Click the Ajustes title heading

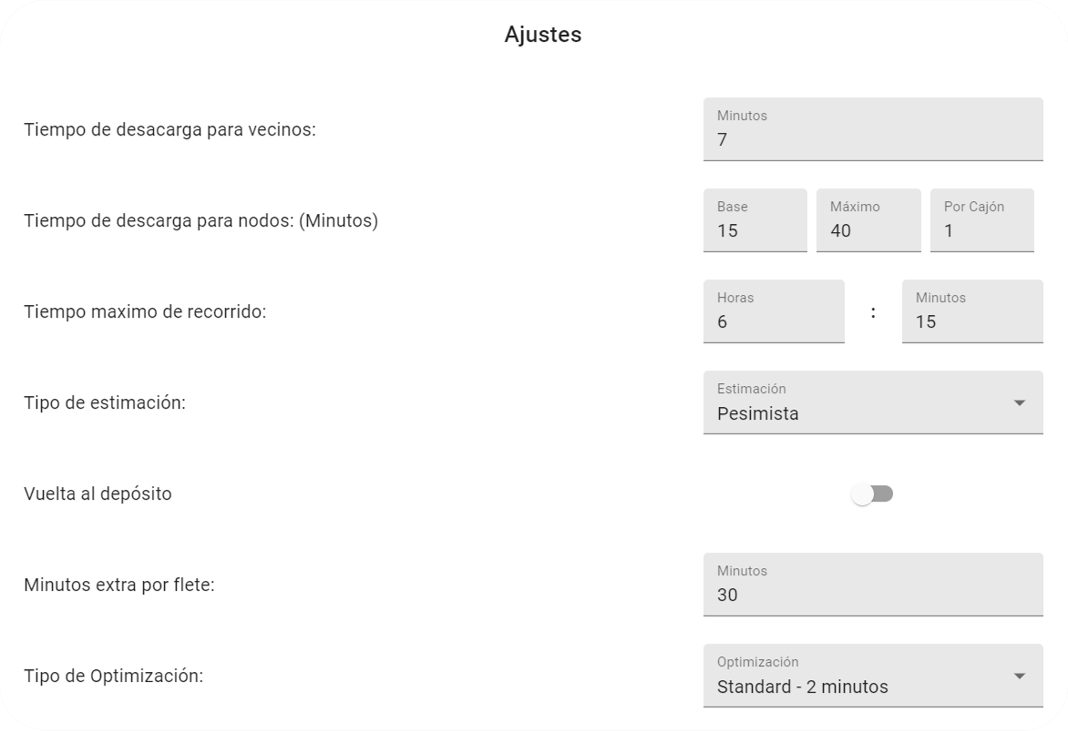(x=543, y=34)
